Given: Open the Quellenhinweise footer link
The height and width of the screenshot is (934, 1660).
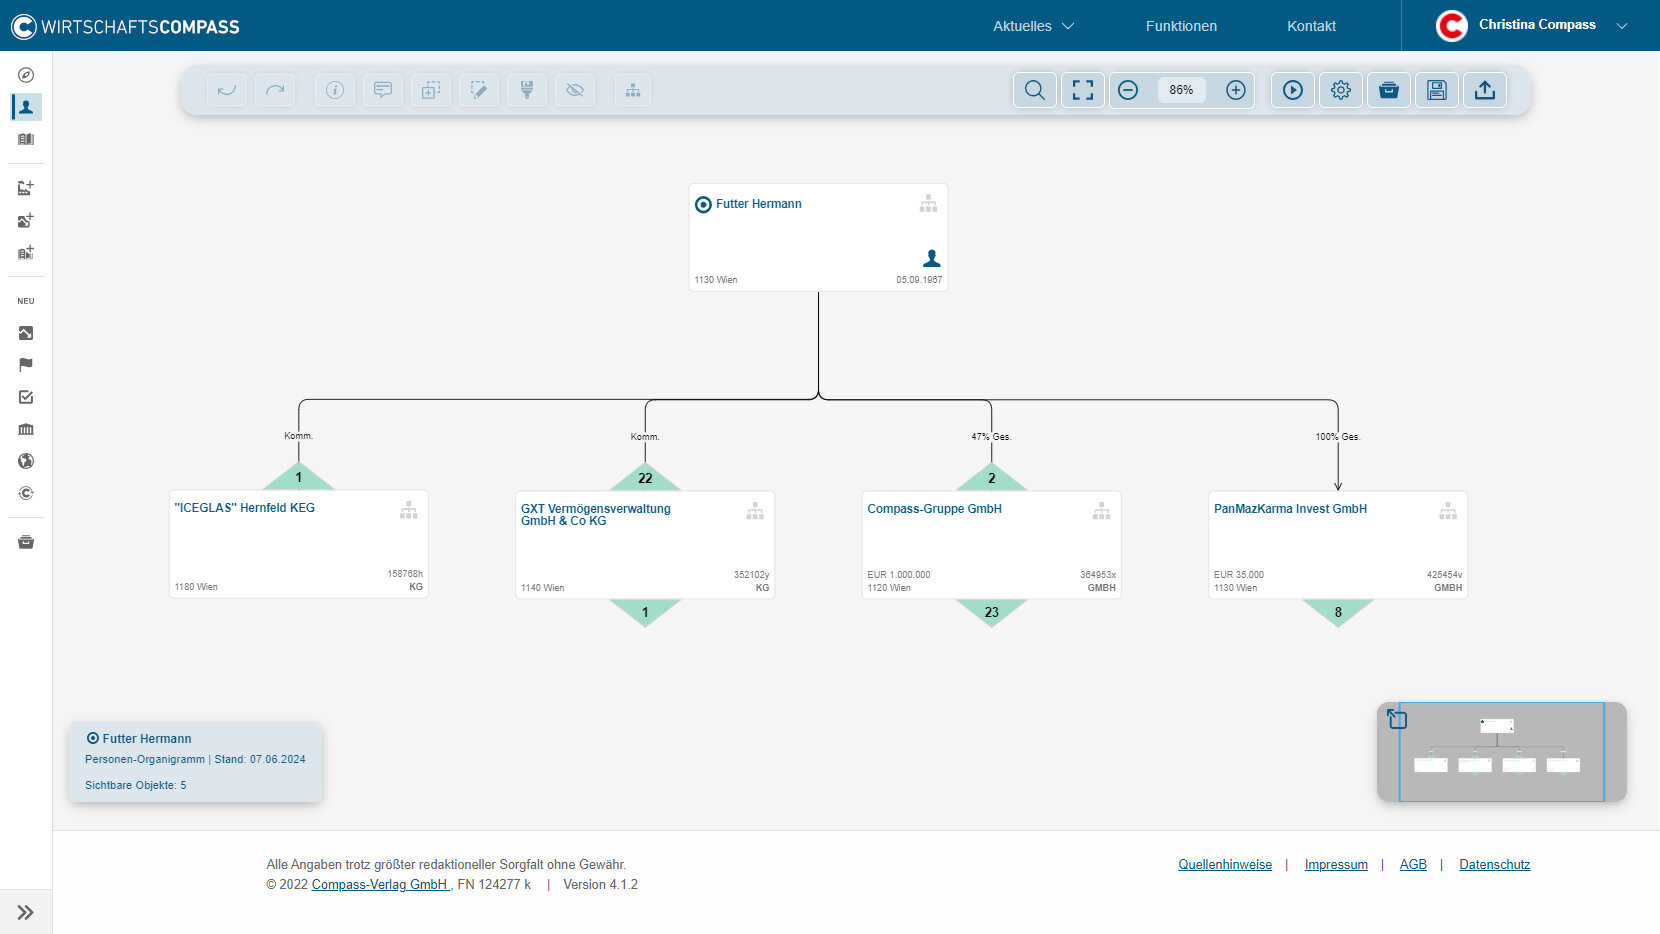Looking at the screenshot, I should (x=1225, y=865).
